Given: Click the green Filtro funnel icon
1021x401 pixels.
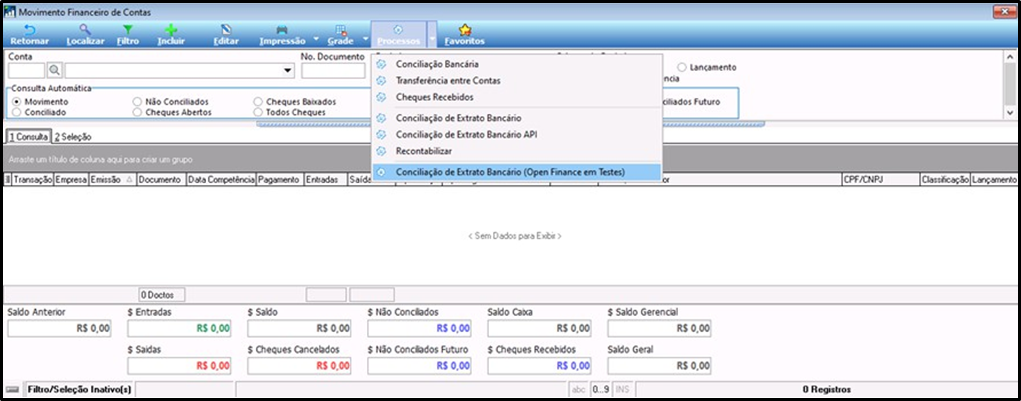Looking at the screenshot, I should 128,29.
